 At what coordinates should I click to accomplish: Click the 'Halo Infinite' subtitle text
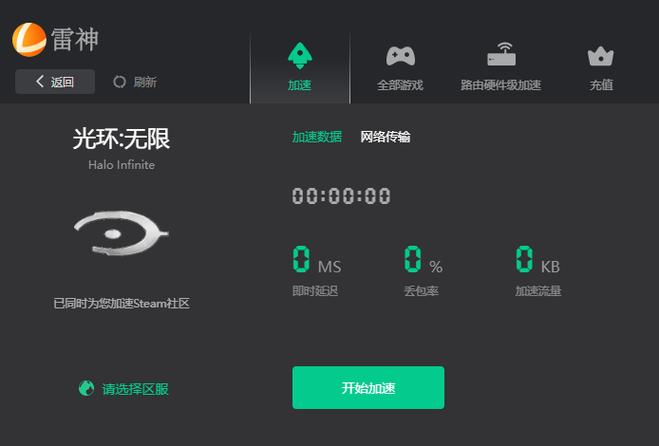121,165
